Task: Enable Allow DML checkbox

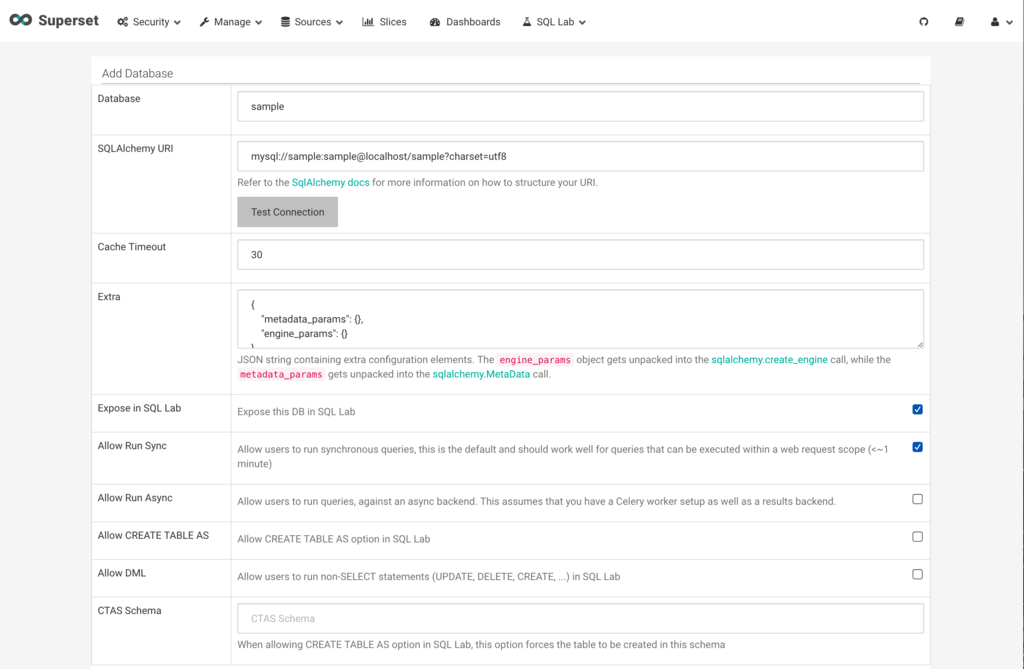Action: click(918, 574)
